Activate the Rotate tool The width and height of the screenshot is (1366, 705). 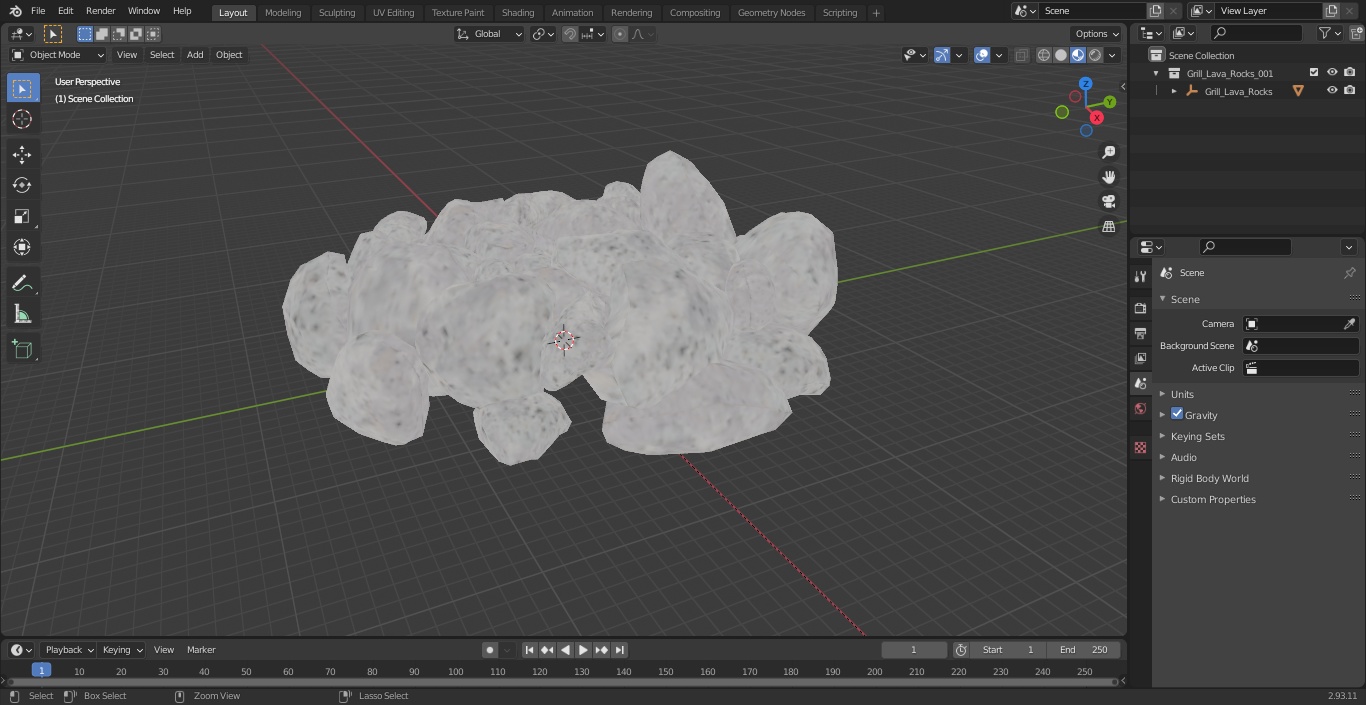click(22, 185)
